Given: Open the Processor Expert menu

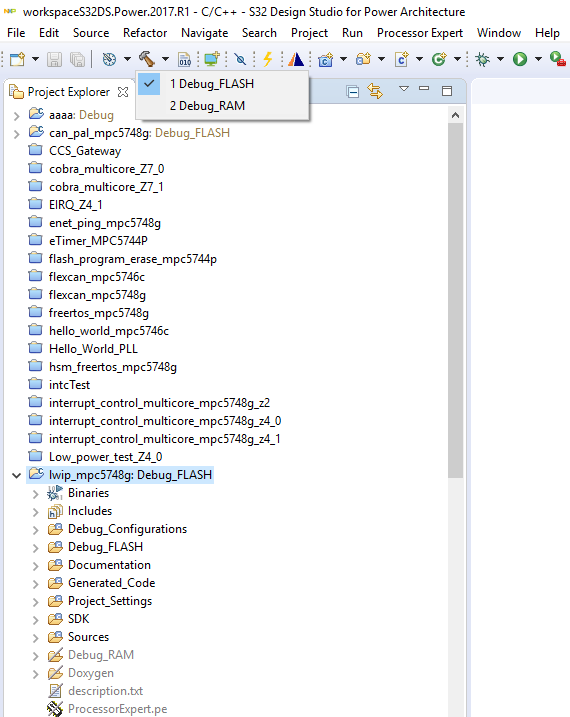Looking at the screenshot, I should click(x=420, y=33).
